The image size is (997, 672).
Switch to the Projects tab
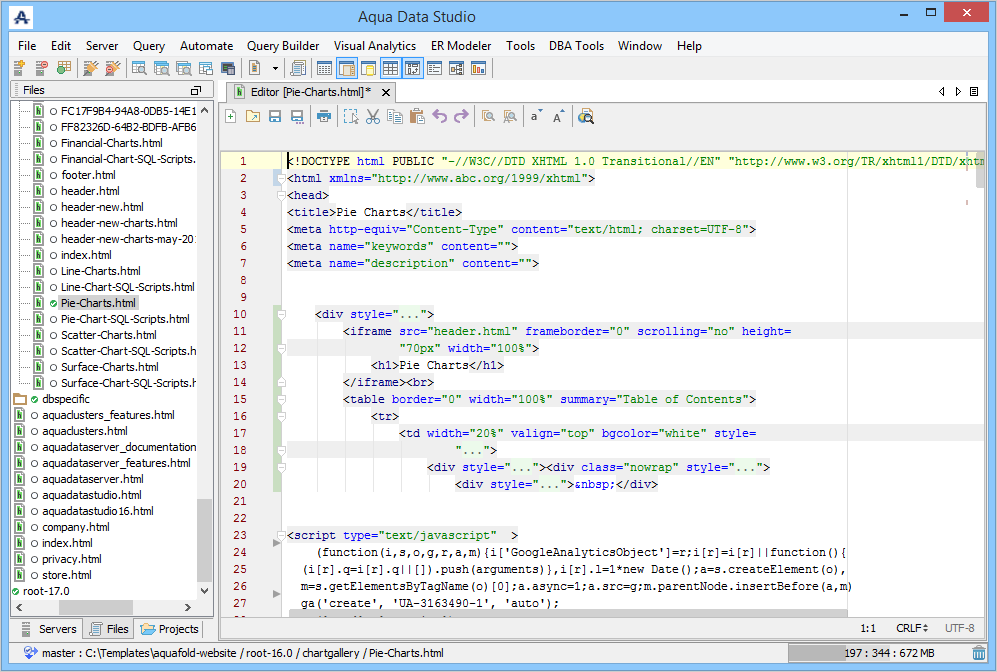click(x=171, y=629)
